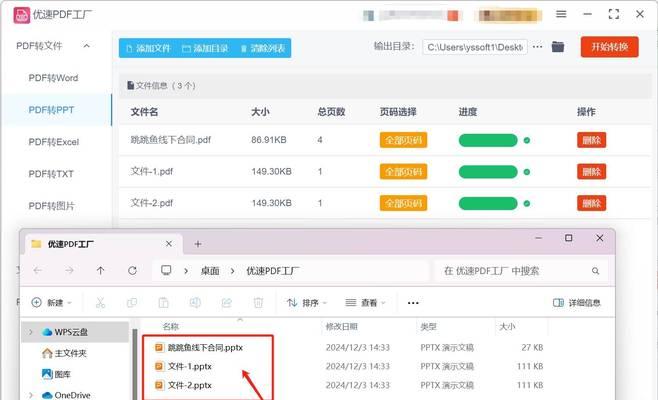Click the 添加文件 button
658x400 pixels.
click(149, 48)
